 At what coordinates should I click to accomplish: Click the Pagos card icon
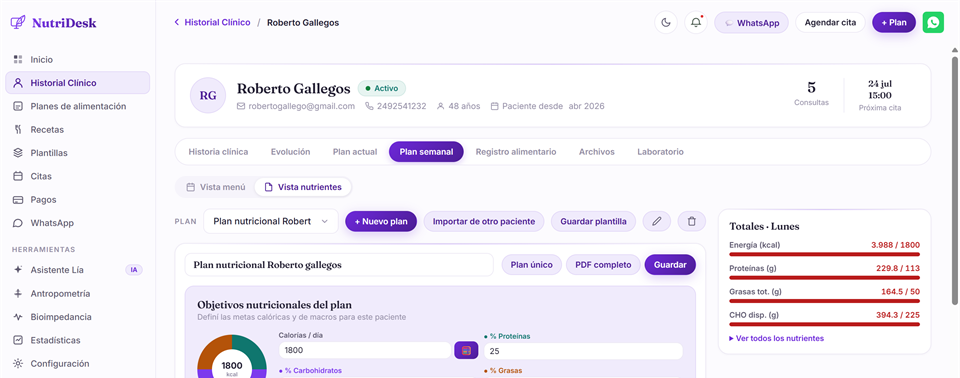tap(18, 200)
